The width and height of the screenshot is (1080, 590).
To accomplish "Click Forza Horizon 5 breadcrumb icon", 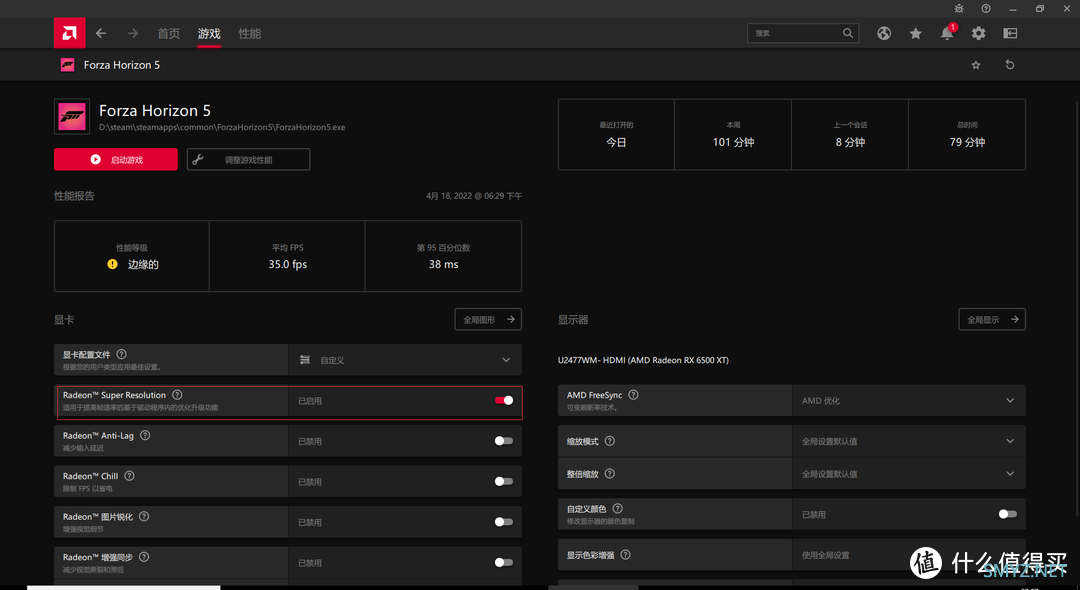I will [68, 65].
